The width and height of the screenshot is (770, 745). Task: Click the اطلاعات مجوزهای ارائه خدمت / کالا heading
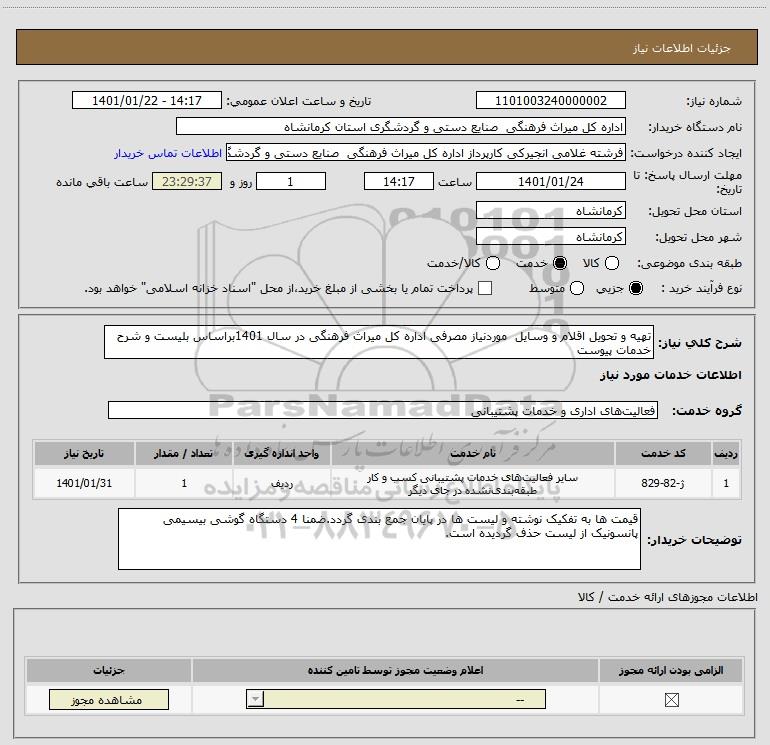point(668,597)
